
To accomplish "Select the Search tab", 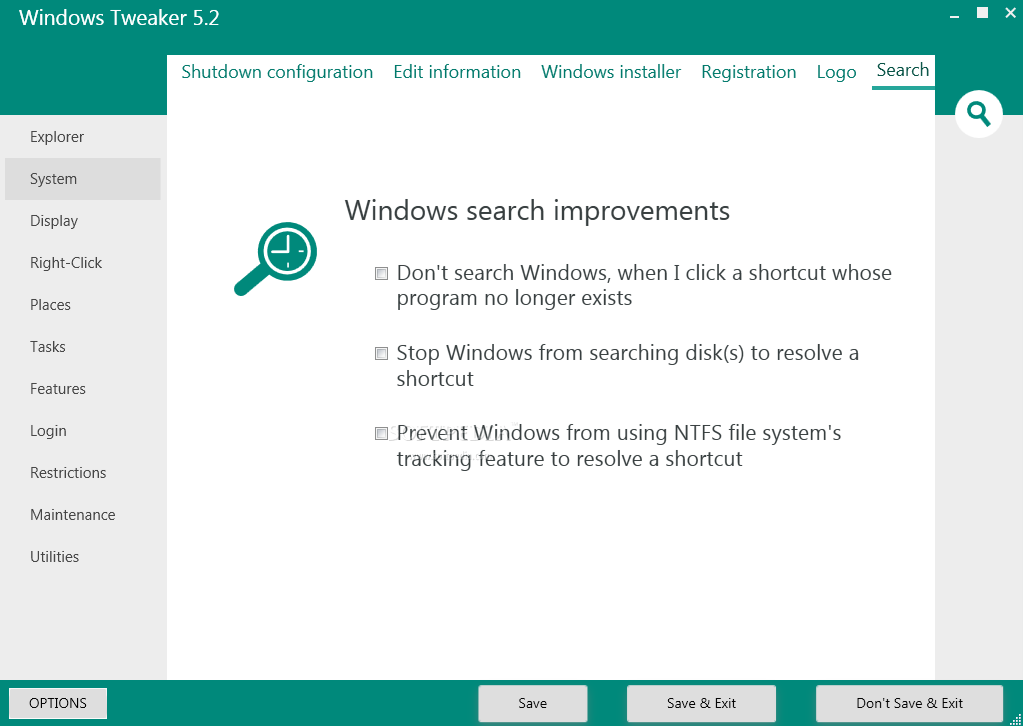I will 903,70.
